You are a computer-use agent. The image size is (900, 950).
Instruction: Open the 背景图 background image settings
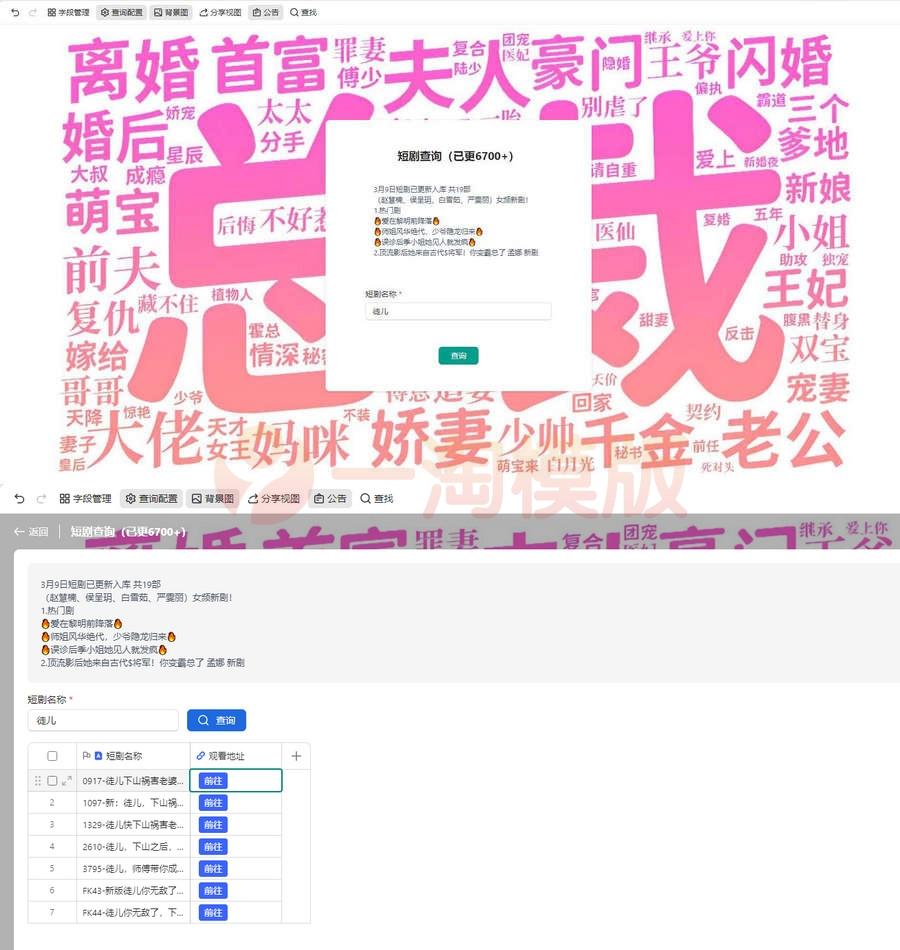point(168,12)
